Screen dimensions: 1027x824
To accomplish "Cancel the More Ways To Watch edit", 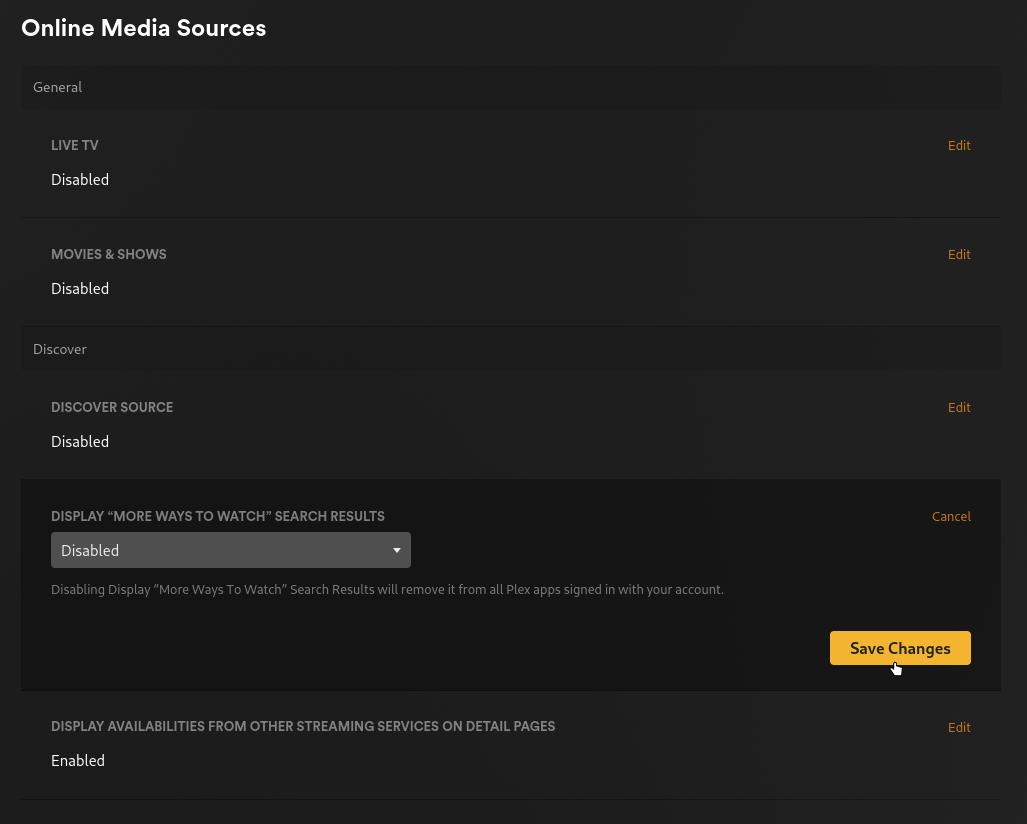I will click(950, 516).
